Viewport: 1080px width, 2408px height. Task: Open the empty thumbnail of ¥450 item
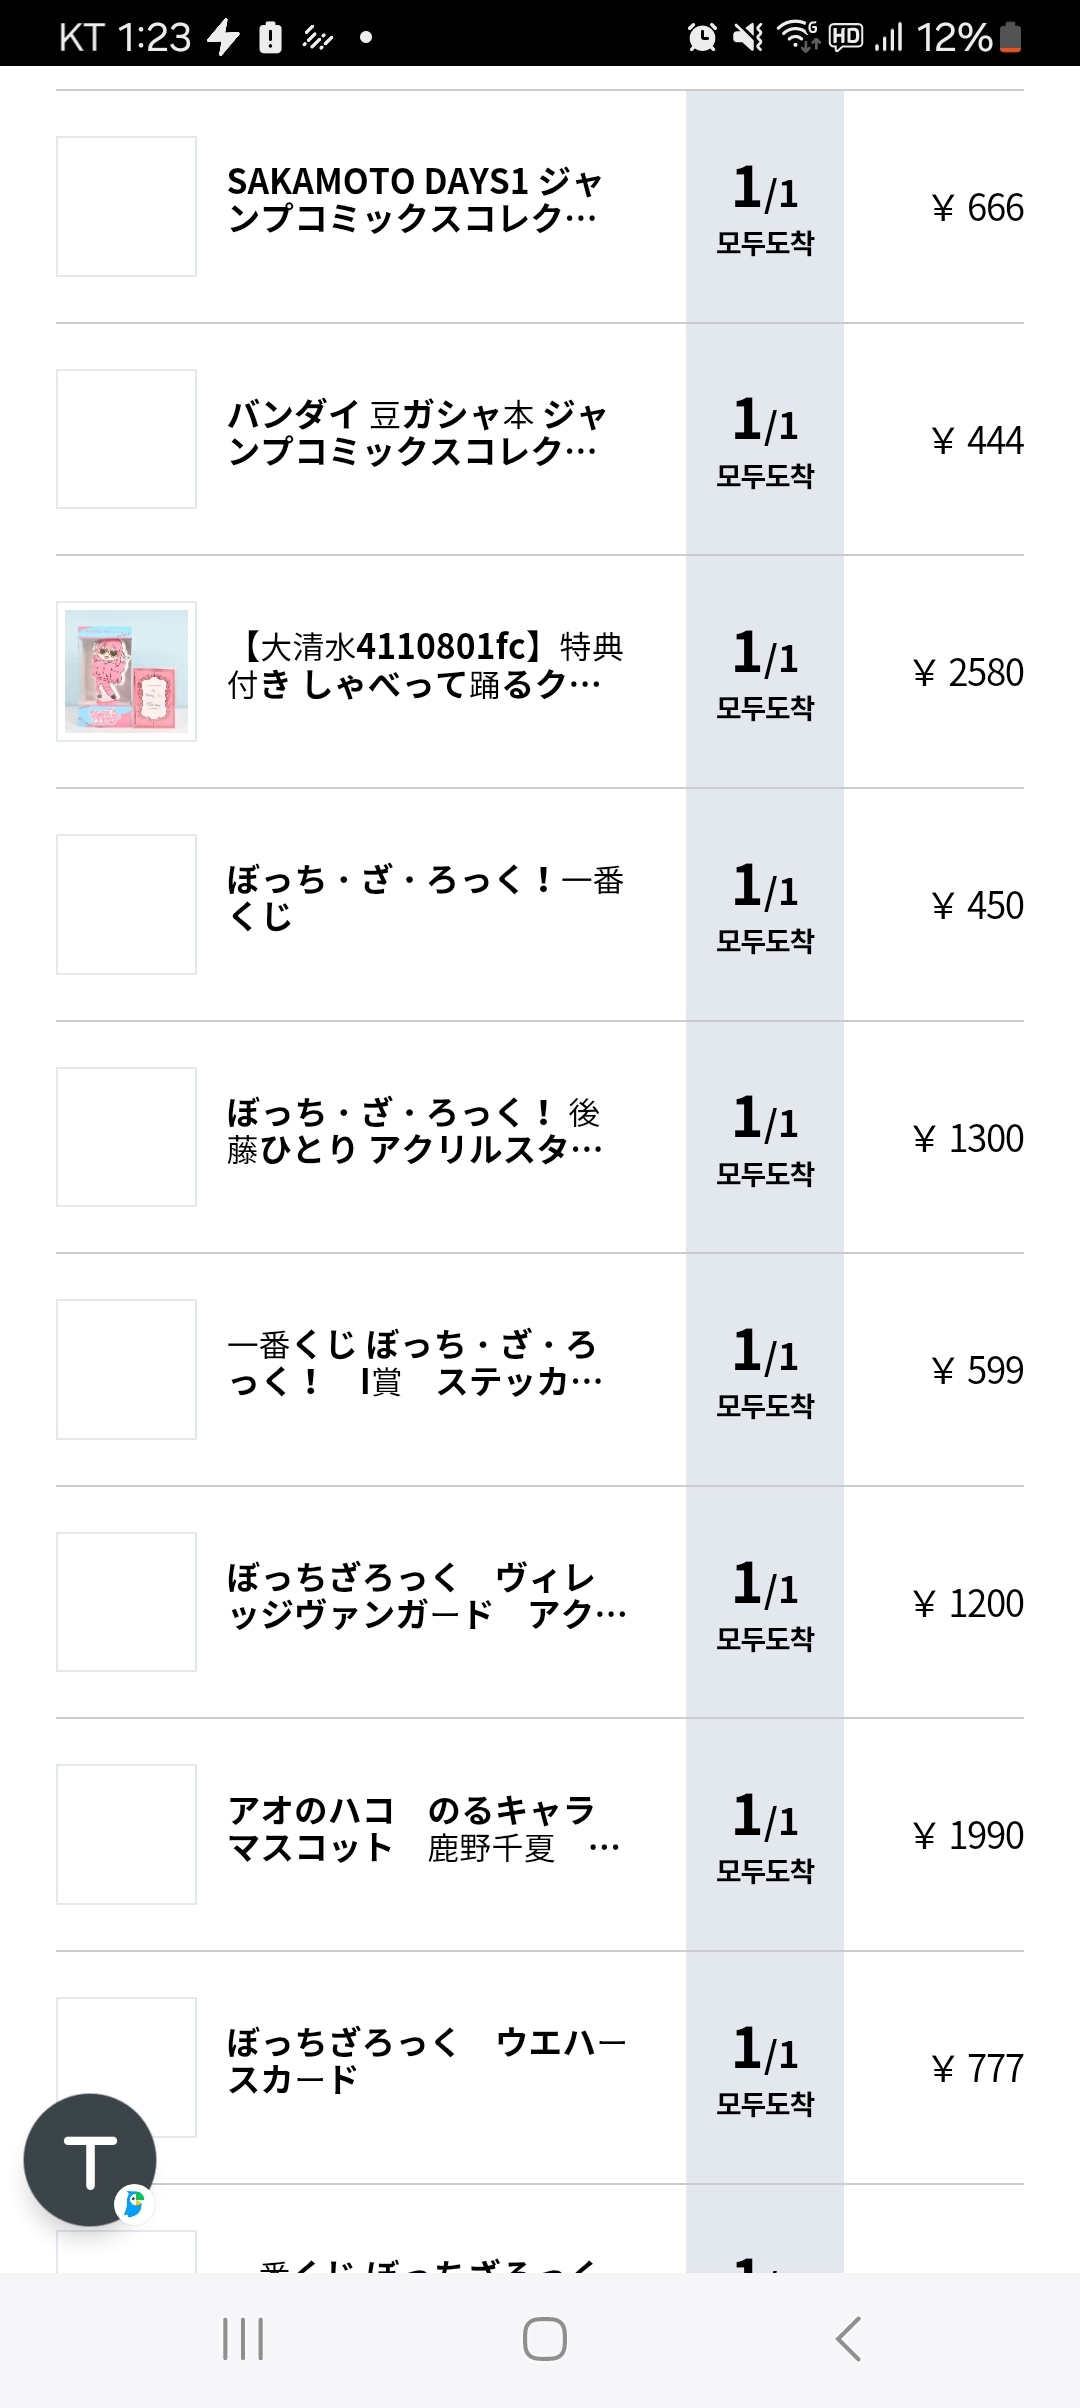click(126, 904)
